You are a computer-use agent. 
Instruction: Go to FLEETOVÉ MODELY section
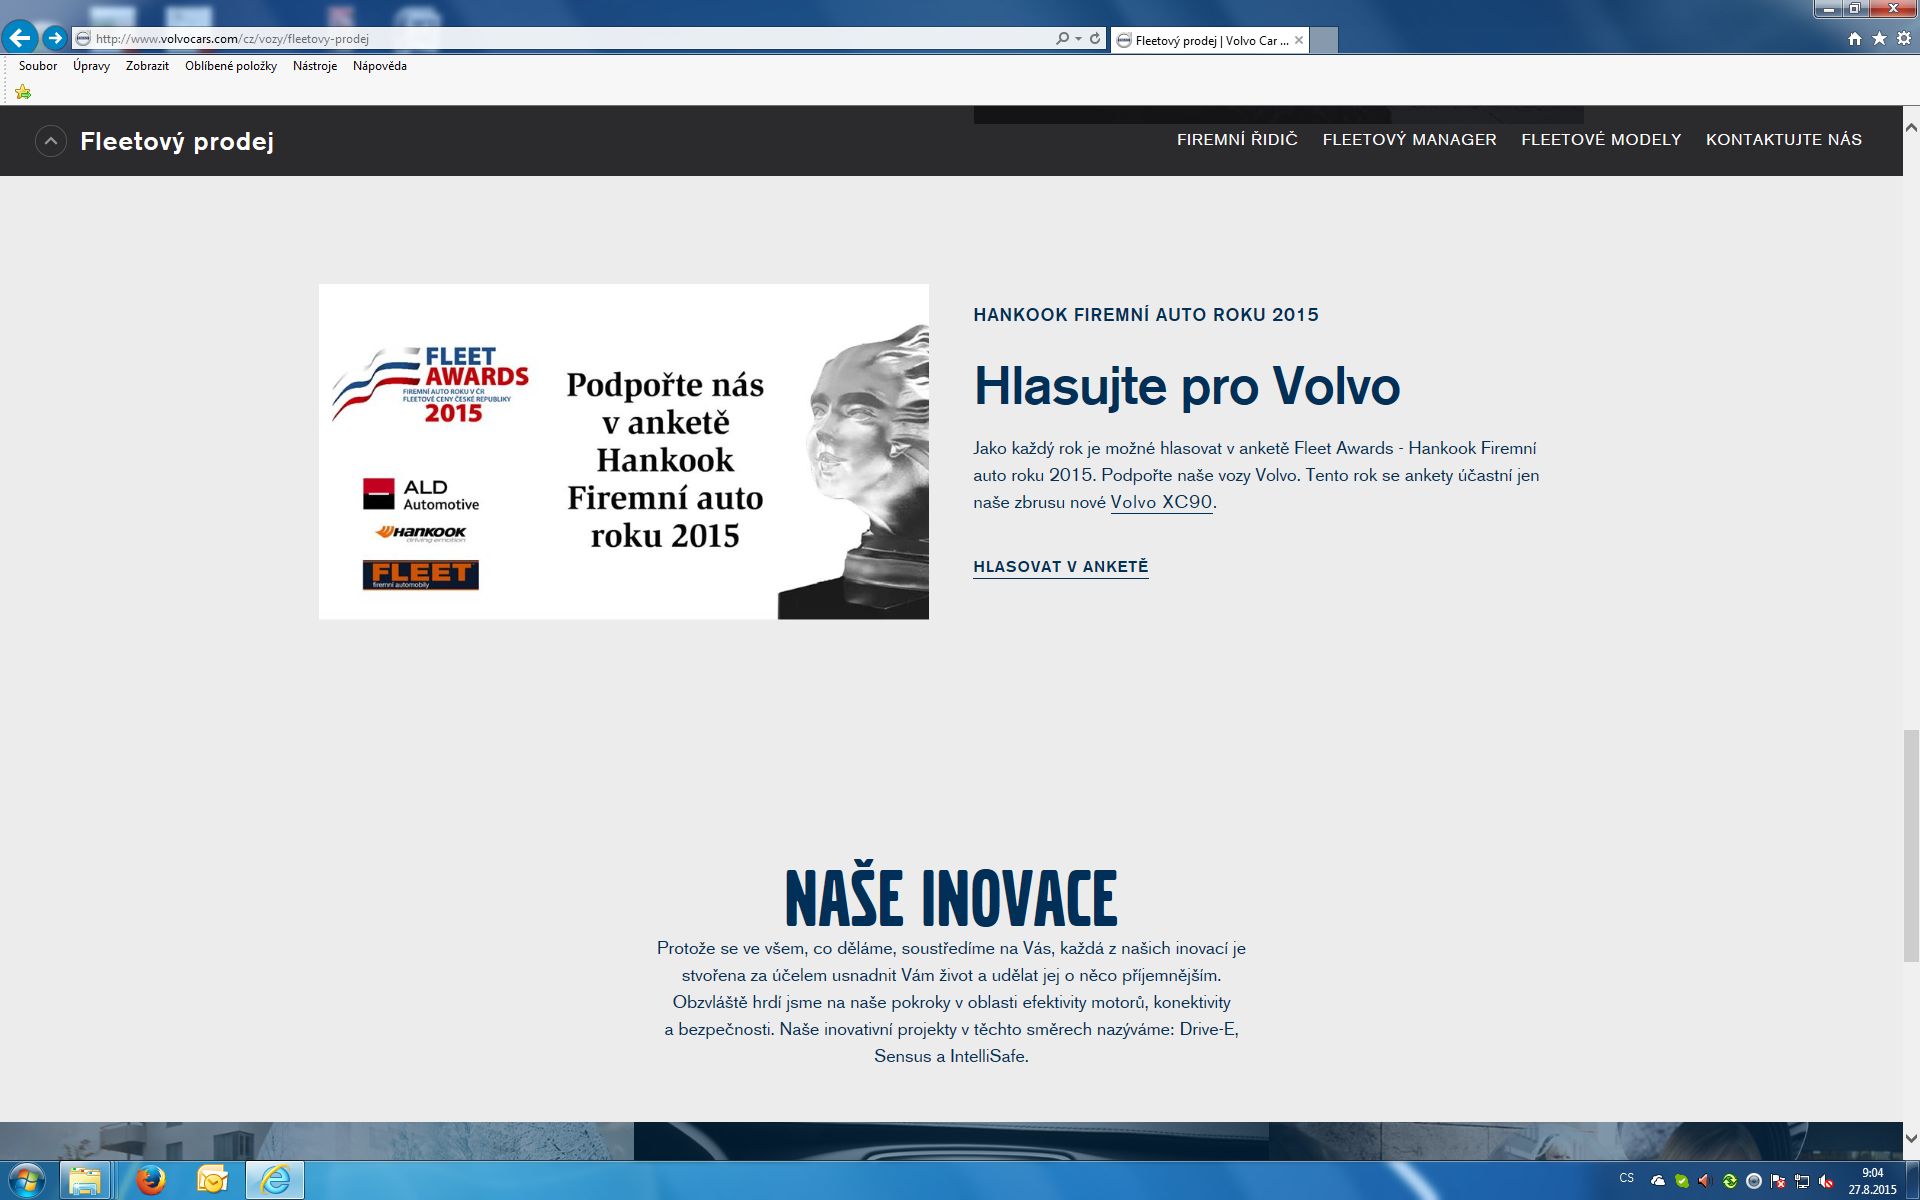coord(1601,140)
